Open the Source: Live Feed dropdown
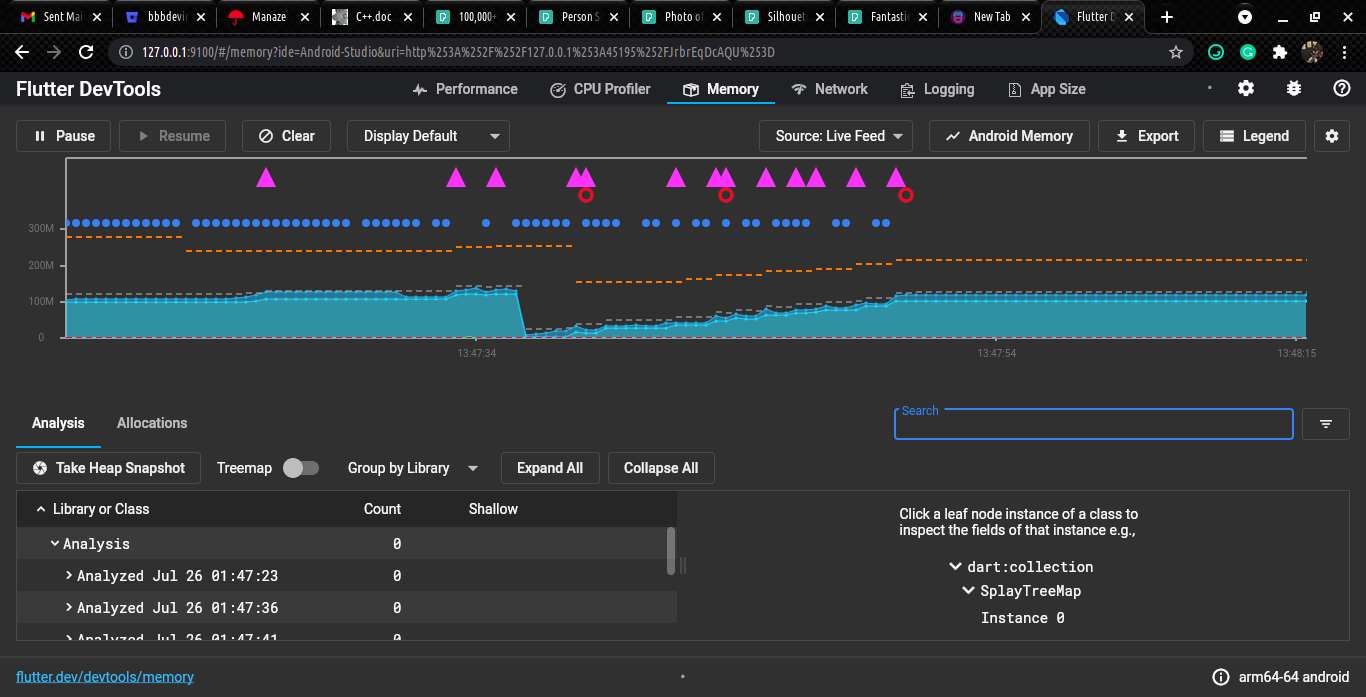The image size is (1366, 697). (835, 136)
